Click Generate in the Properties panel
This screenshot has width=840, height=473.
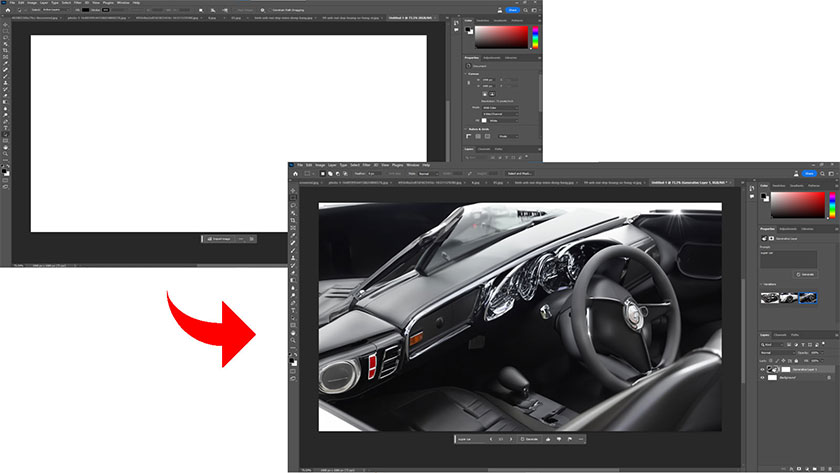pos(805,274)
